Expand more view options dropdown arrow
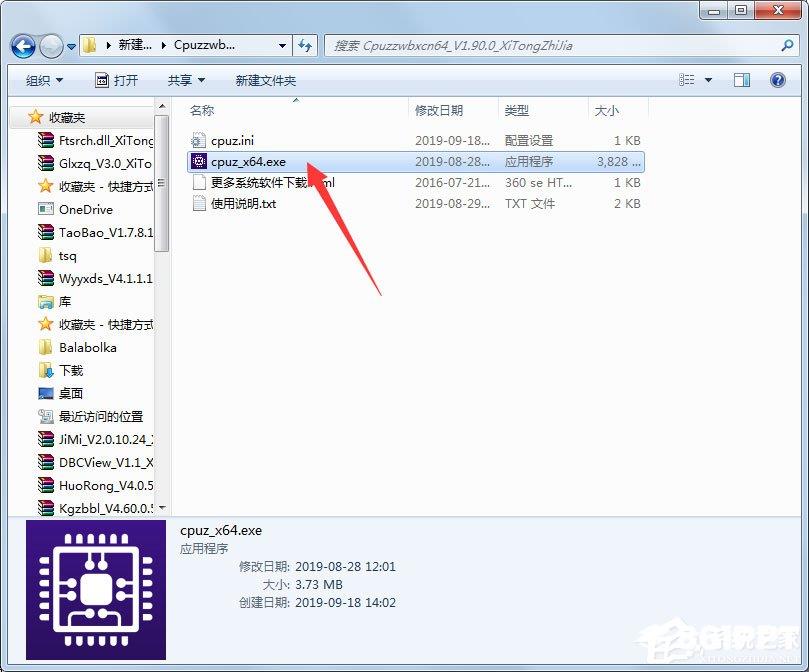 coord(708,80)
